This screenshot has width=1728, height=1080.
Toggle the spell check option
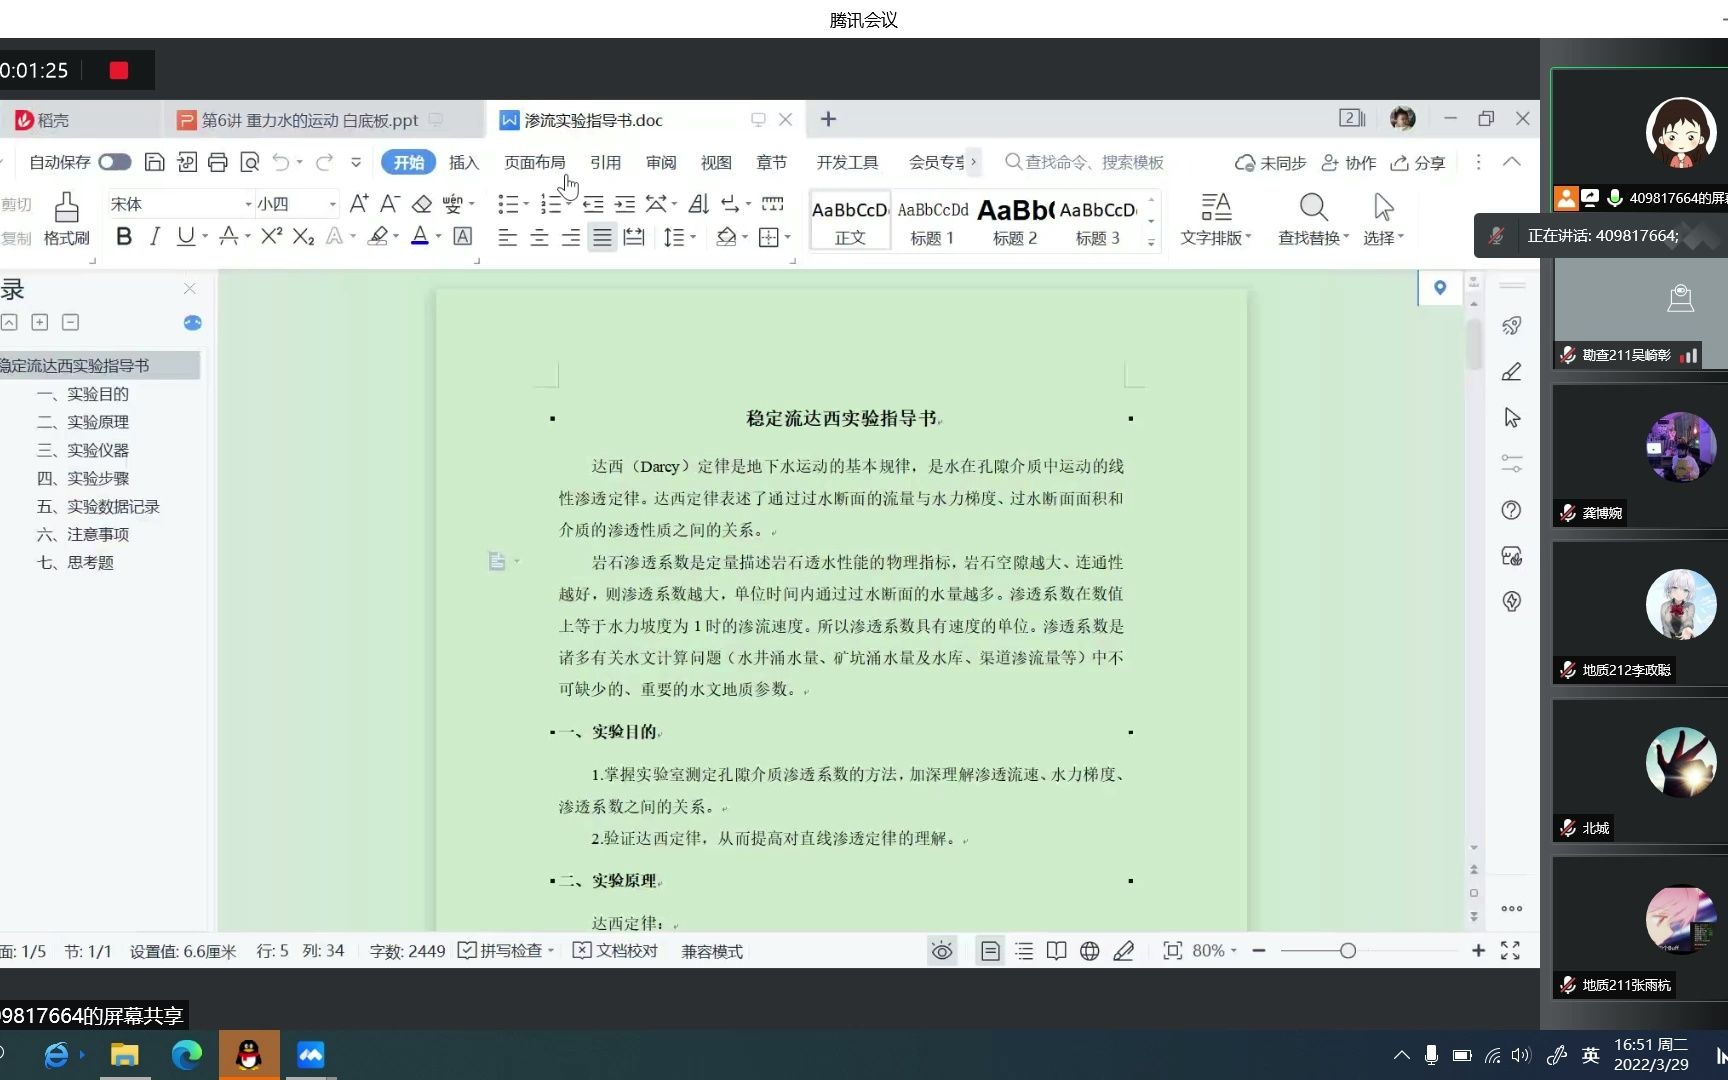[x=505, y=951]
